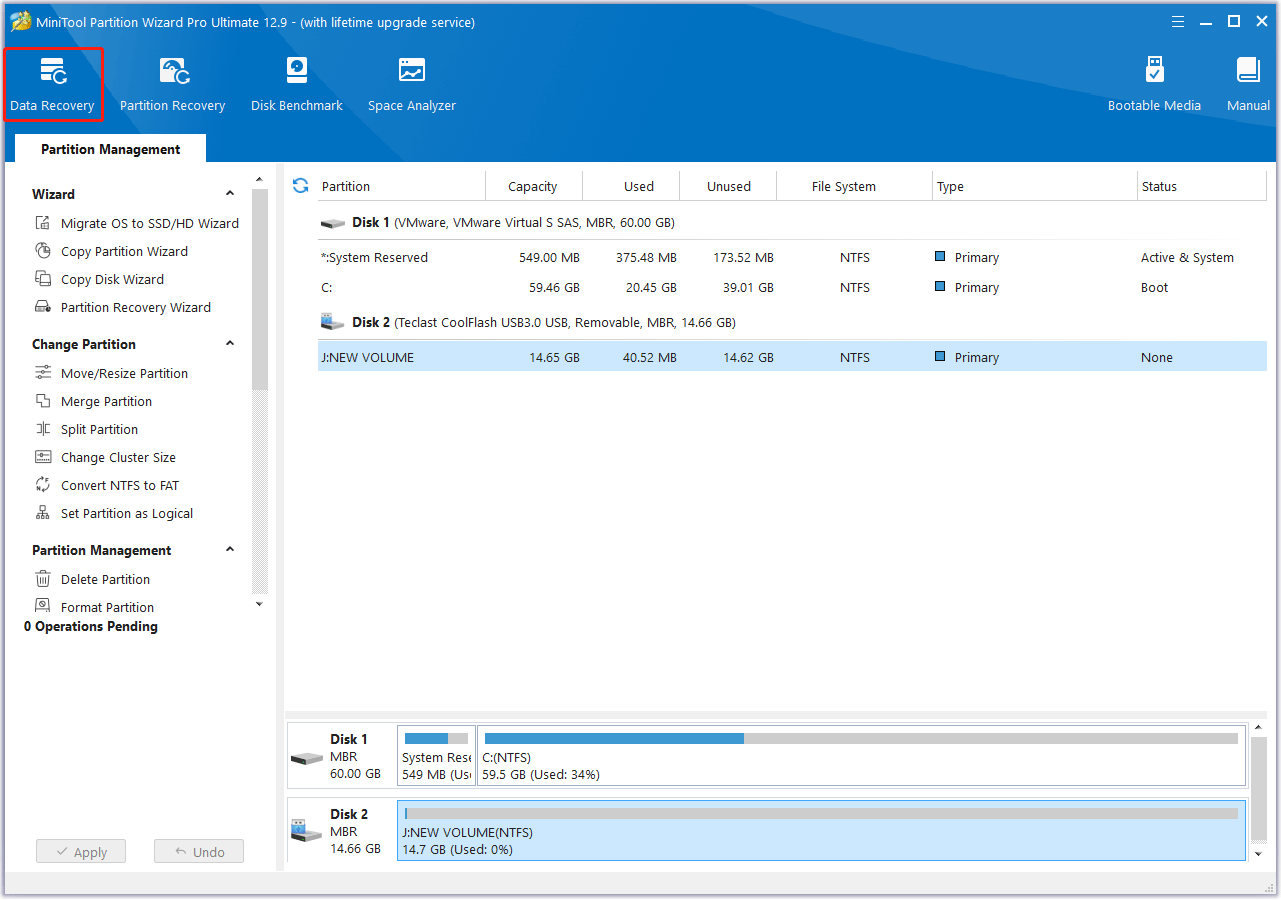Open the Partition Recovery Wizard in the sidebar
This screenshot has height=900, width=1281.
[123, 307]
